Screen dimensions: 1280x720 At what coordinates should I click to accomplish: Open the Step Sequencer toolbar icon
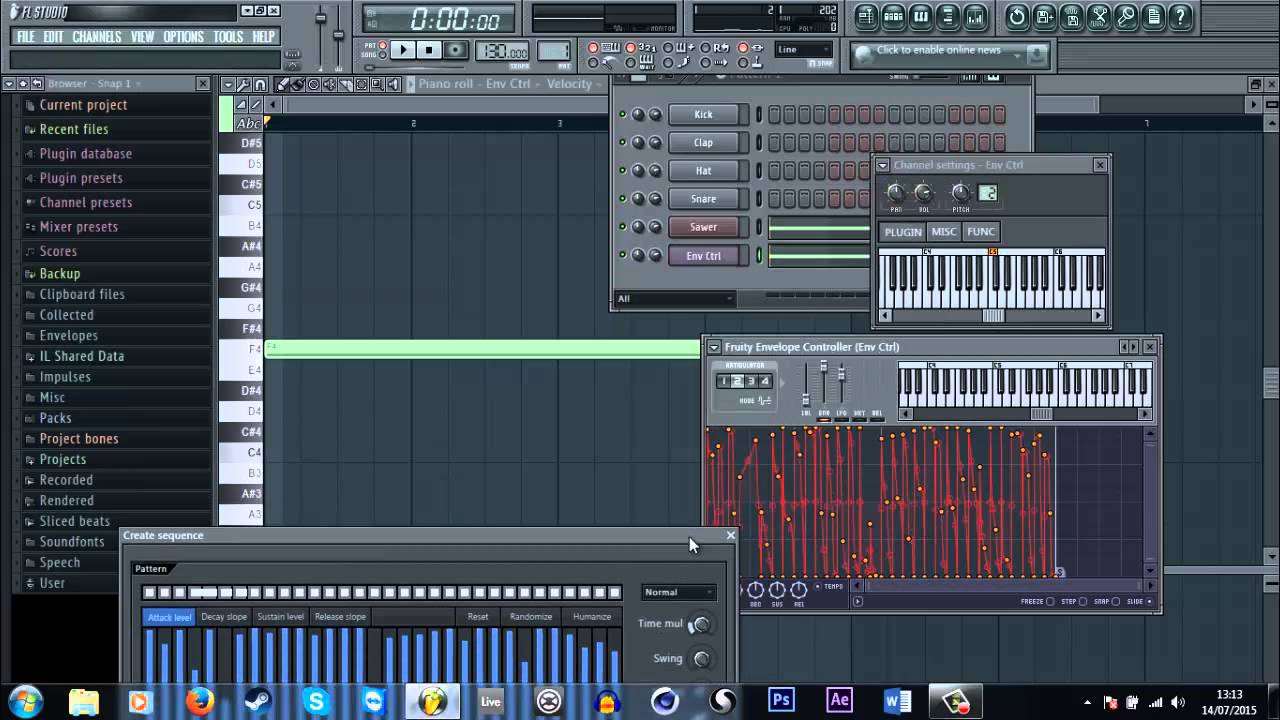pos(893,17)
